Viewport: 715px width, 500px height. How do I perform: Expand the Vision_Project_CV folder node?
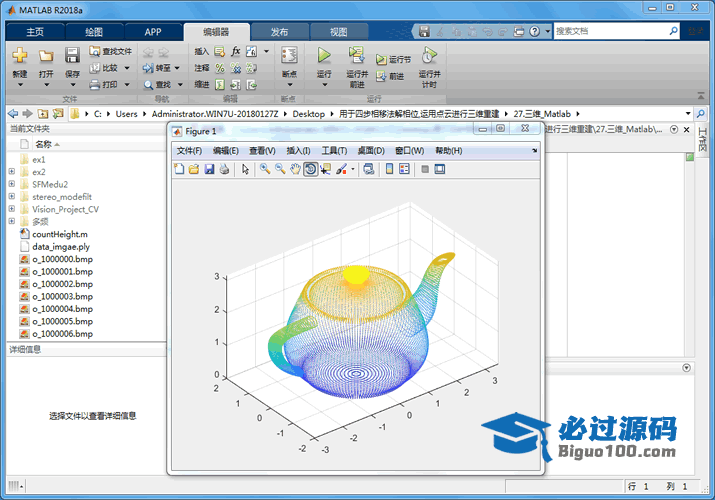pyautogui.click(x=11, y=209)
